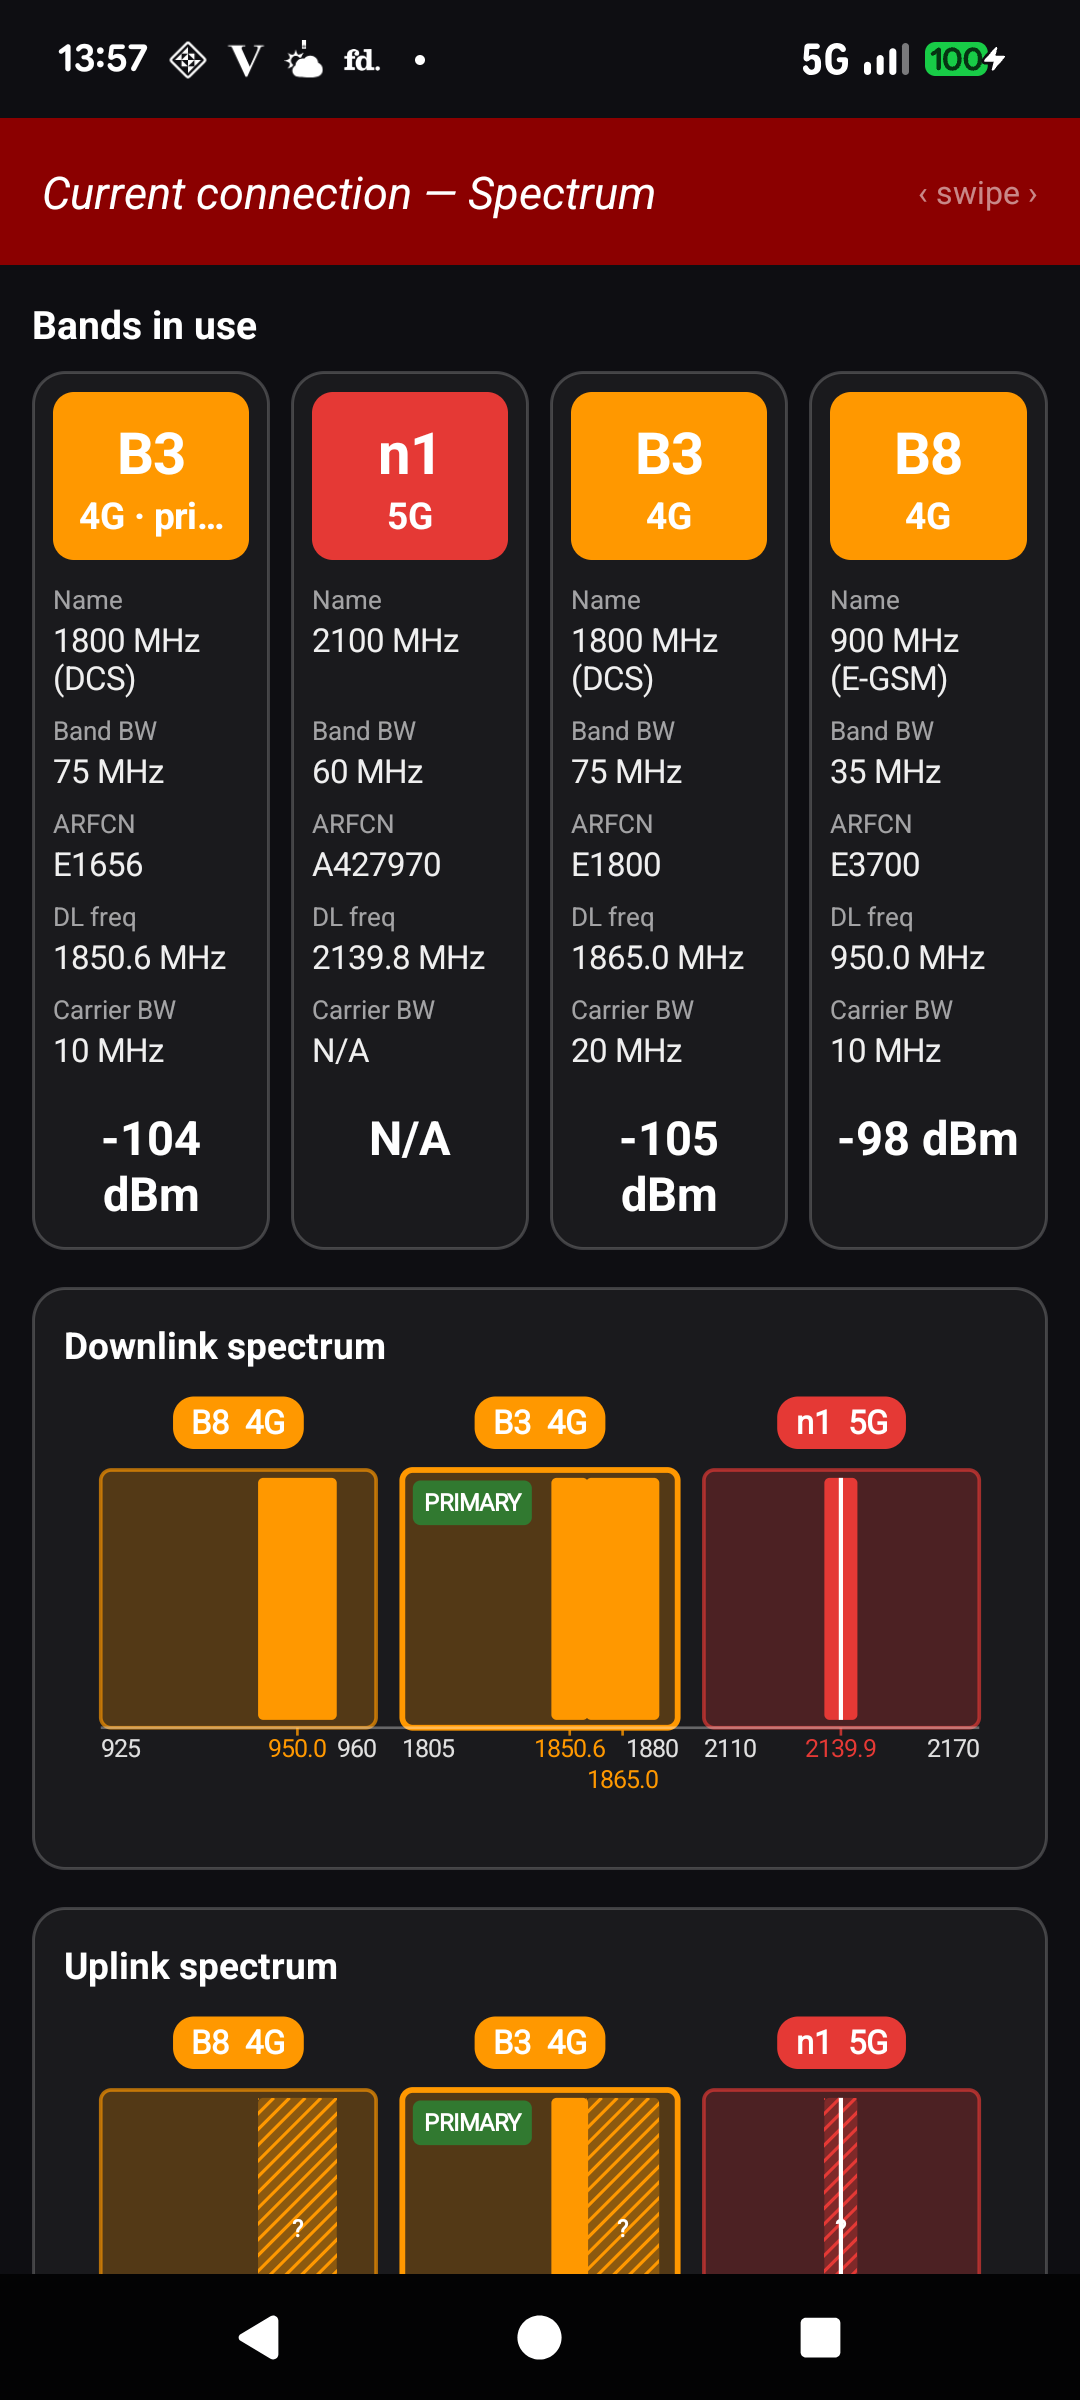Select B8 4G label in Downlink spectrum
Image resolution: width=1080 pixels, height=2400 pixels.
[238, 1422]
